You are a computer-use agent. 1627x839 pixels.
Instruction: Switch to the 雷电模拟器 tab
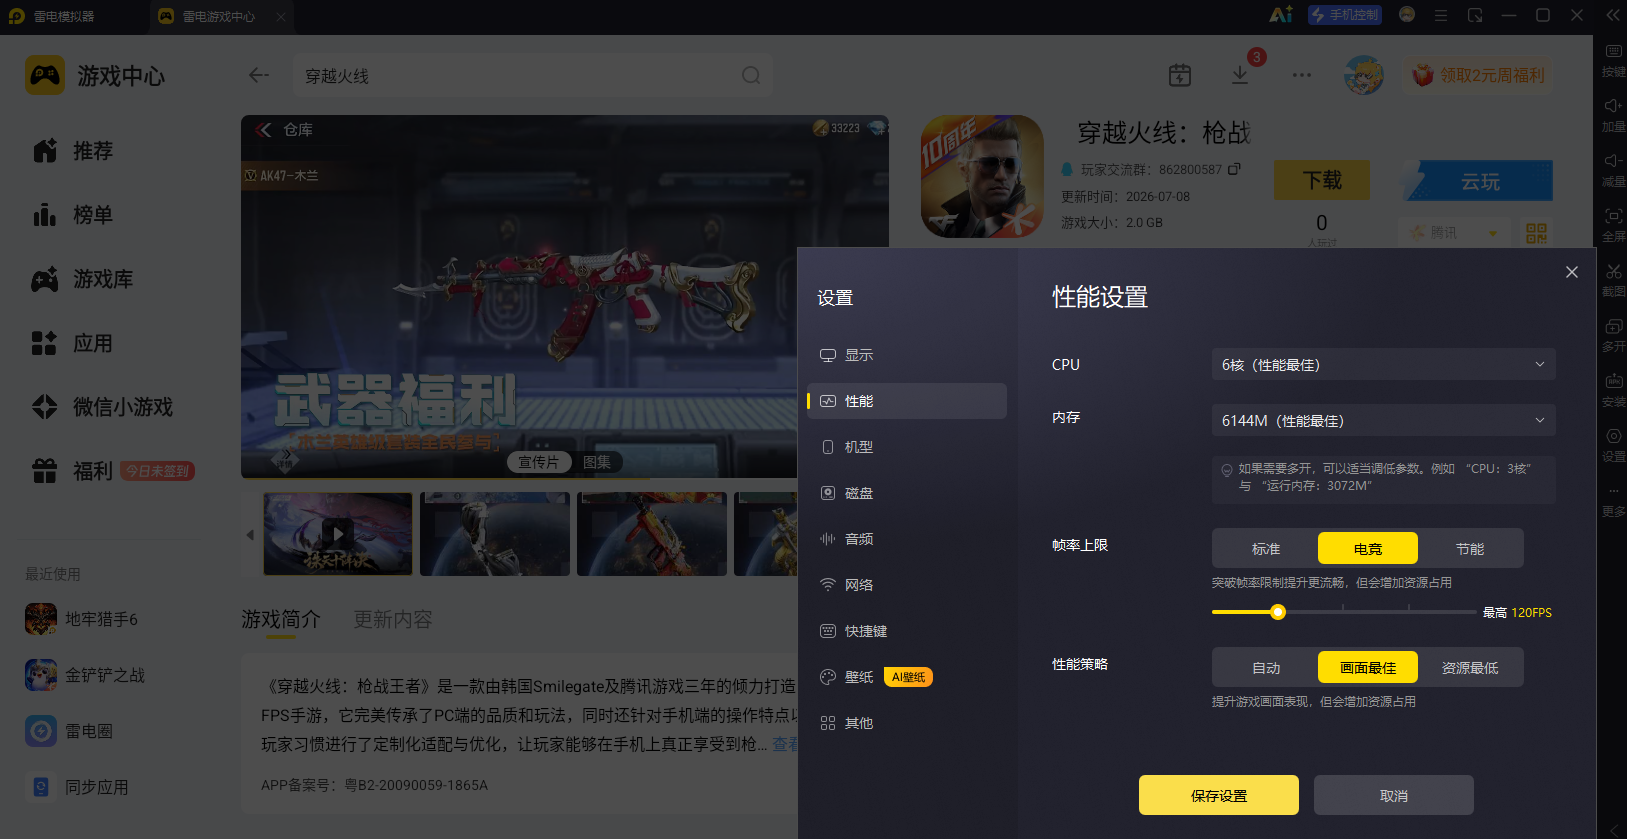[x=52, y=16]
